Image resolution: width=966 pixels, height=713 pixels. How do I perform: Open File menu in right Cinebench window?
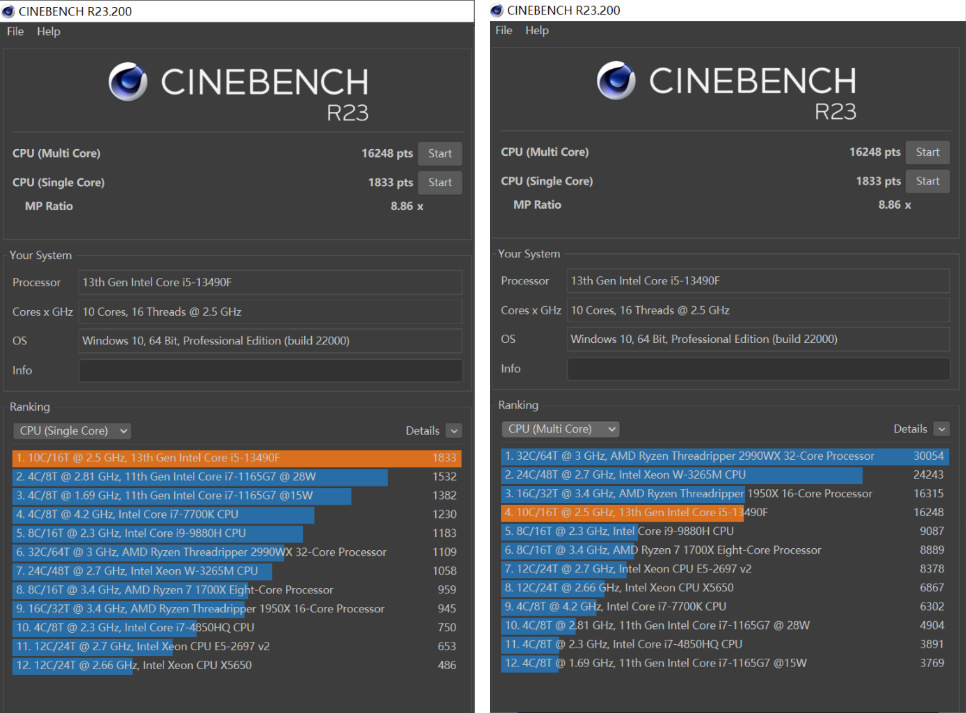pos(503,30)
